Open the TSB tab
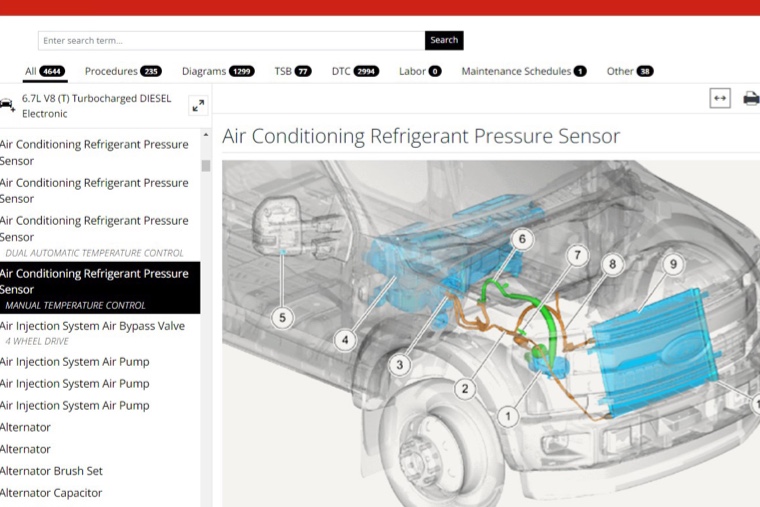This screenshot has height=507, width=760. pos(293,71)
